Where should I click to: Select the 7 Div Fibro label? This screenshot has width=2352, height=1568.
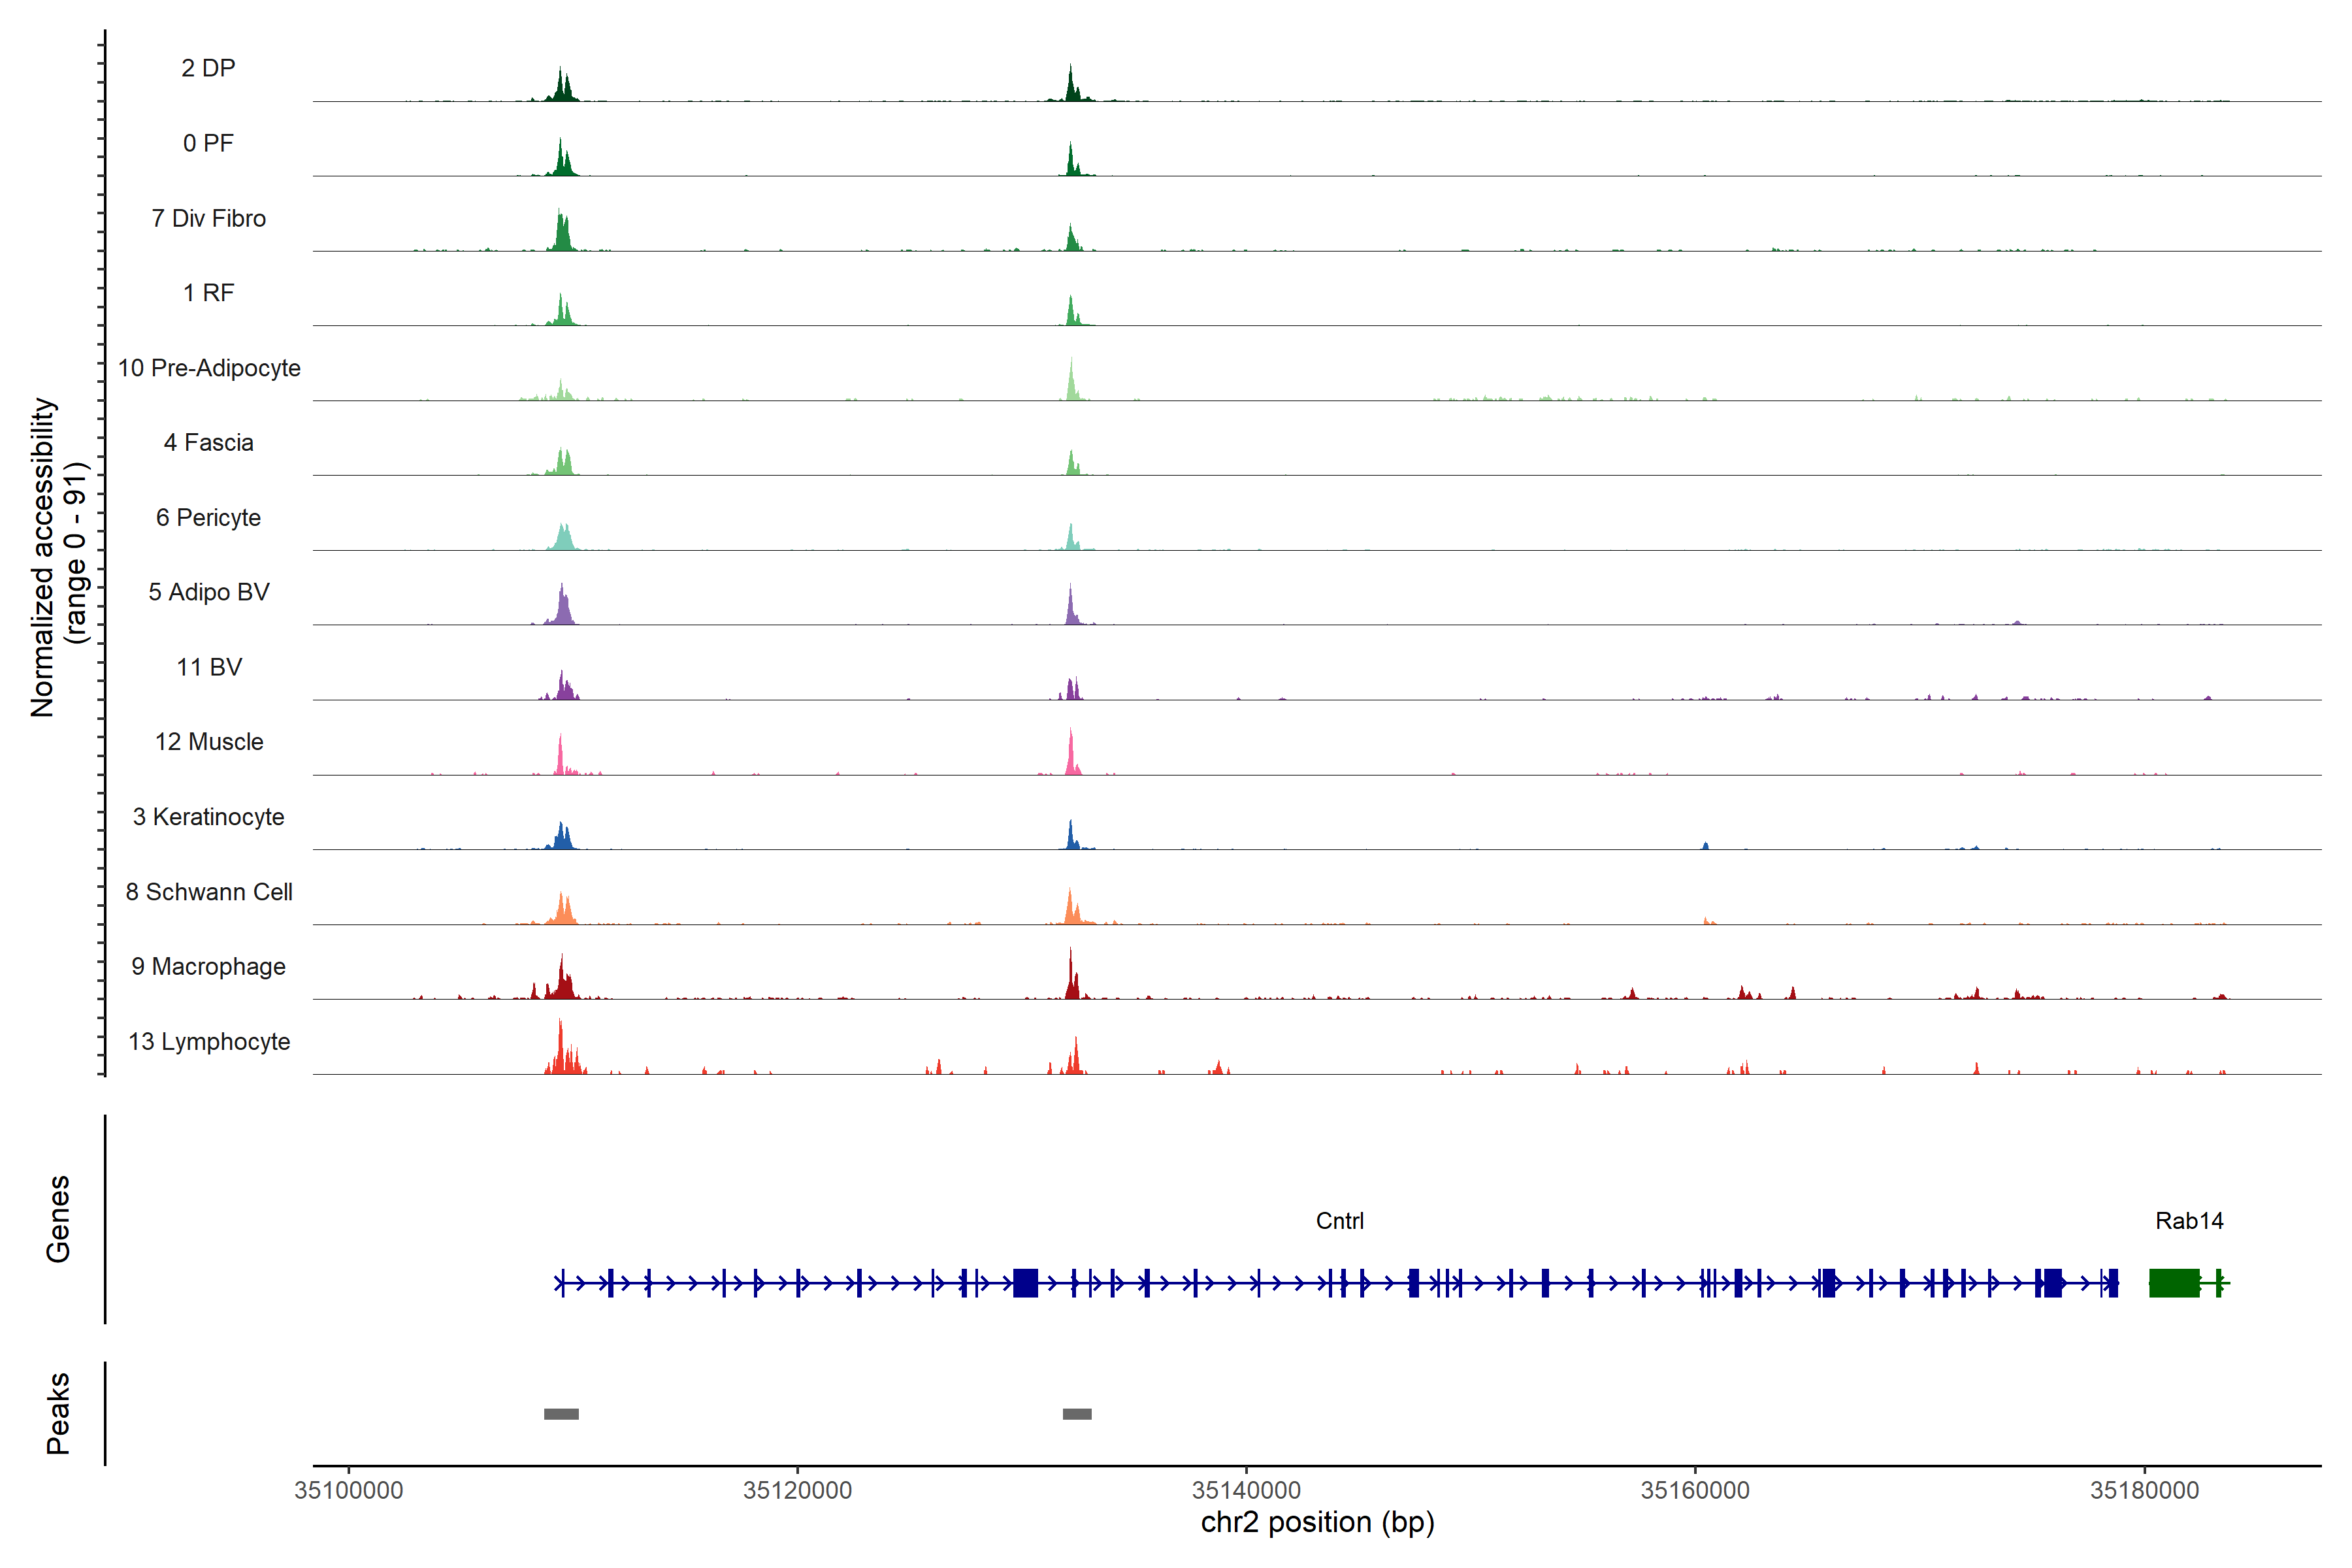click(208, 218)
